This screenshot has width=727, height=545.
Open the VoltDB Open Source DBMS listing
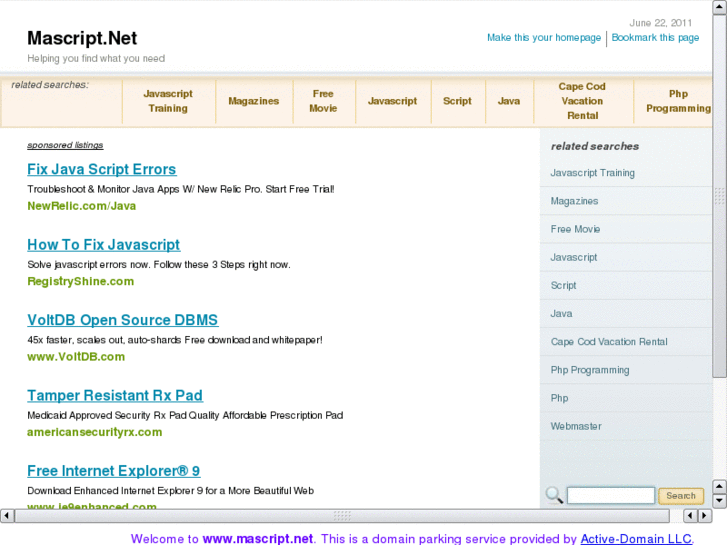122,320
